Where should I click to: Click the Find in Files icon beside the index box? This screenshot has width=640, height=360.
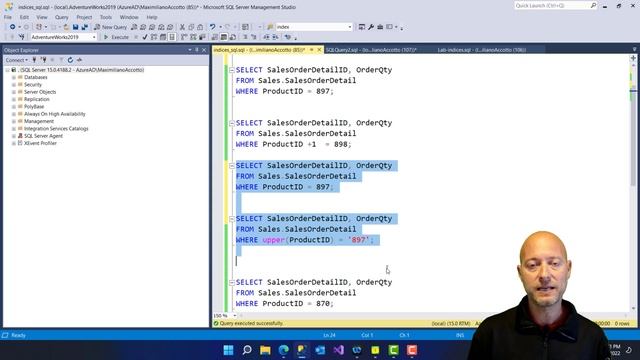click(x=270, y=27)
